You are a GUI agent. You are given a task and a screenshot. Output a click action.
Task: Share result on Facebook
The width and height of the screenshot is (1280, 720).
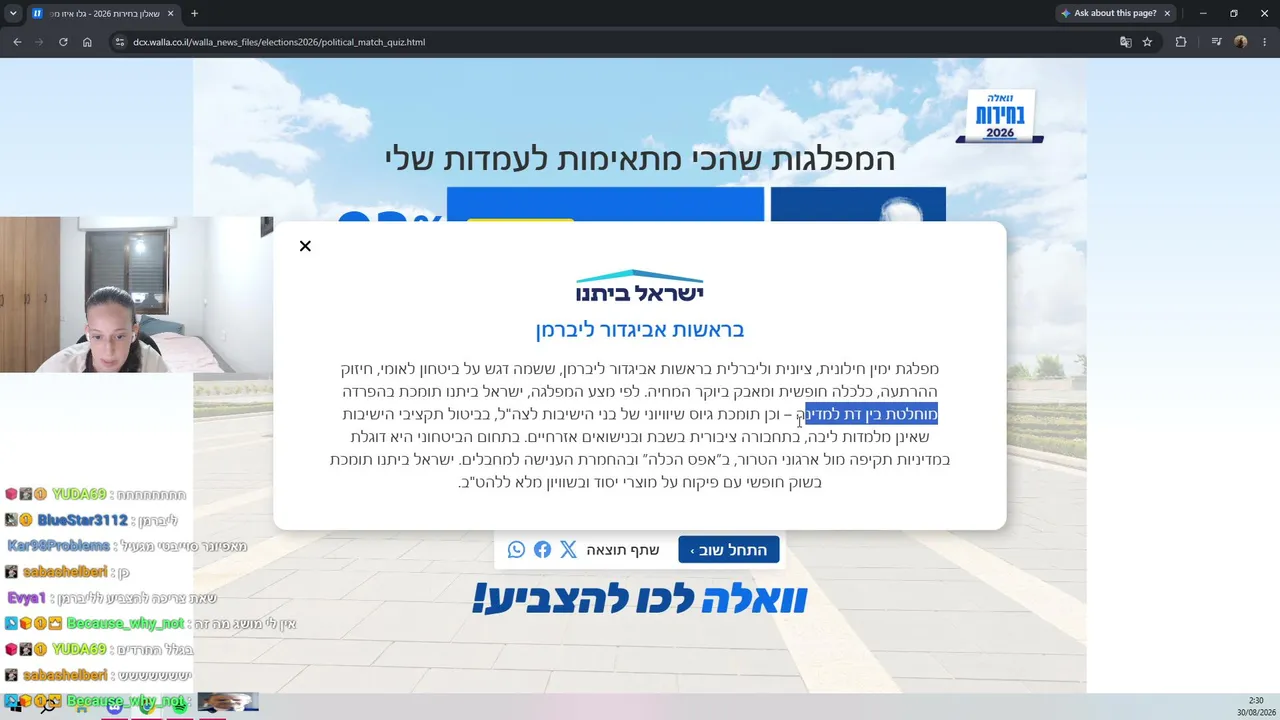click(x=542, y=550)
